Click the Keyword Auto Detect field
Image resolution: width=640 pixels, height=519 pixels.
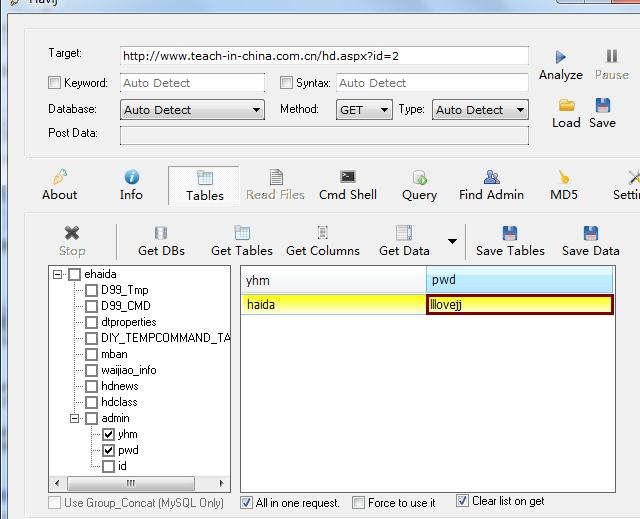pos(192,83)
